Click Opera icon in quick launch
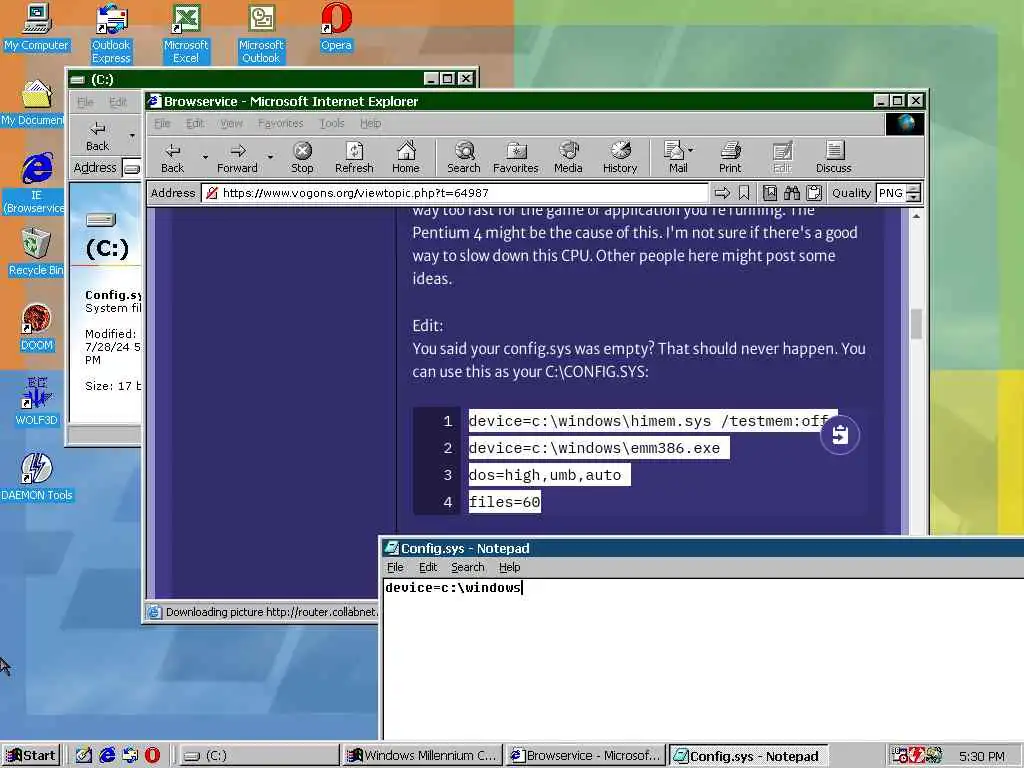The width and height of the screenshot is (1024, 768). tap(152, 755)
